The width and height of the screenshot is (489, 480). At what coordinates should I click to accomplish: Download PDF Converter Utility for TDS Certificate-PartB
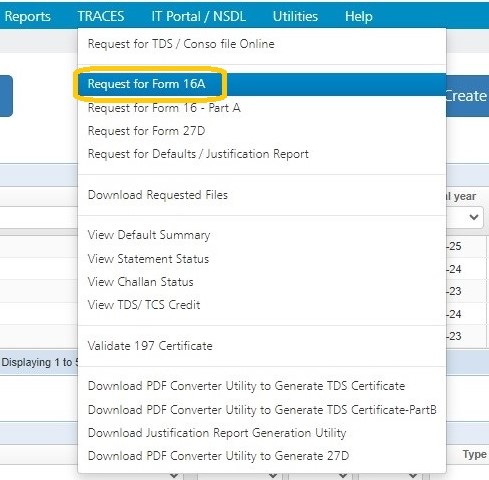(x=262, y=410)
